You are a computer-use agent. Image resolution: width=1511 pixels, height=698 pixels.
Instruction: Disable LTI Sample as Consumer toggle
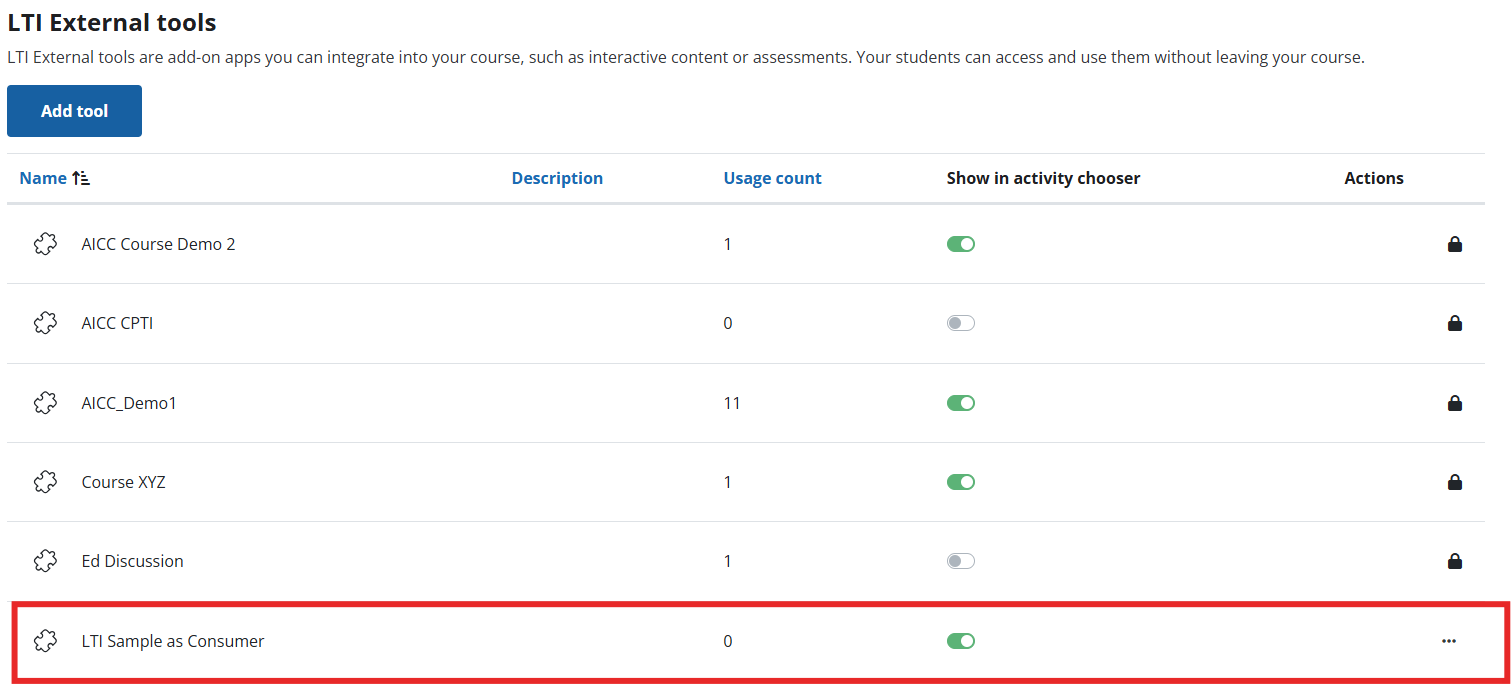point(960,641)
